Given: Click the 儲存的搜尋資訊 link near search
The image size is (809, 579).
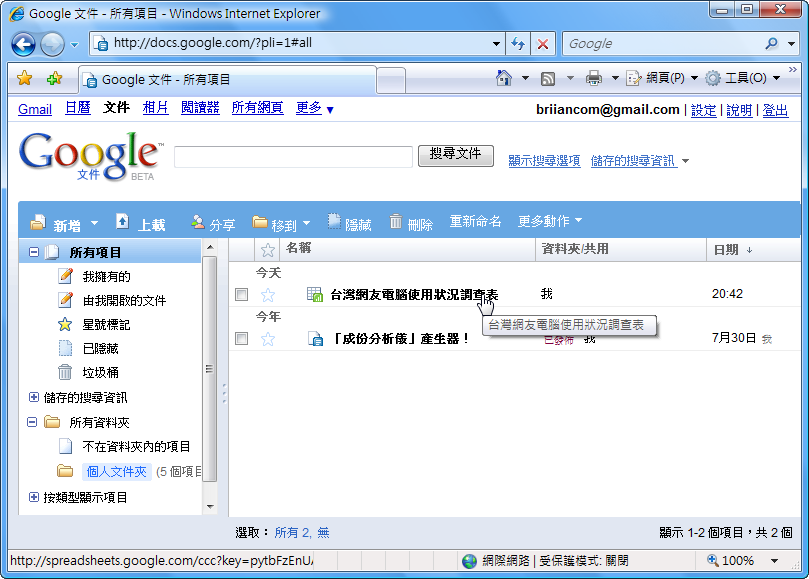Looking at the screenshot, I should (634, 160).
